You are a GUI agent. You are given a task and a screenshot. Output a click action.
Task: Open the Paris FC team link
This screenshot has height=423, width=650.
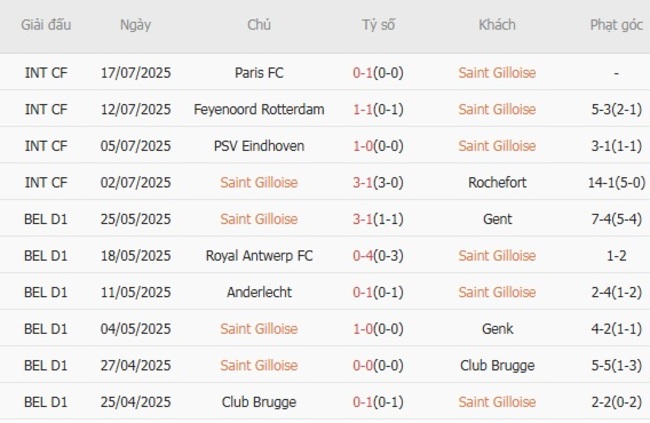[259, 72]
